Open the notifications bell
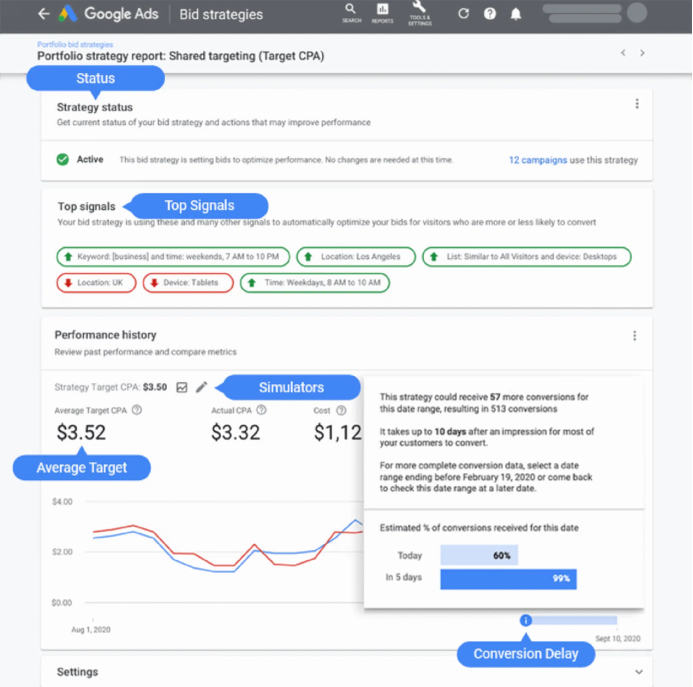This screenshot has height=687, width=693. click(516, 14)
